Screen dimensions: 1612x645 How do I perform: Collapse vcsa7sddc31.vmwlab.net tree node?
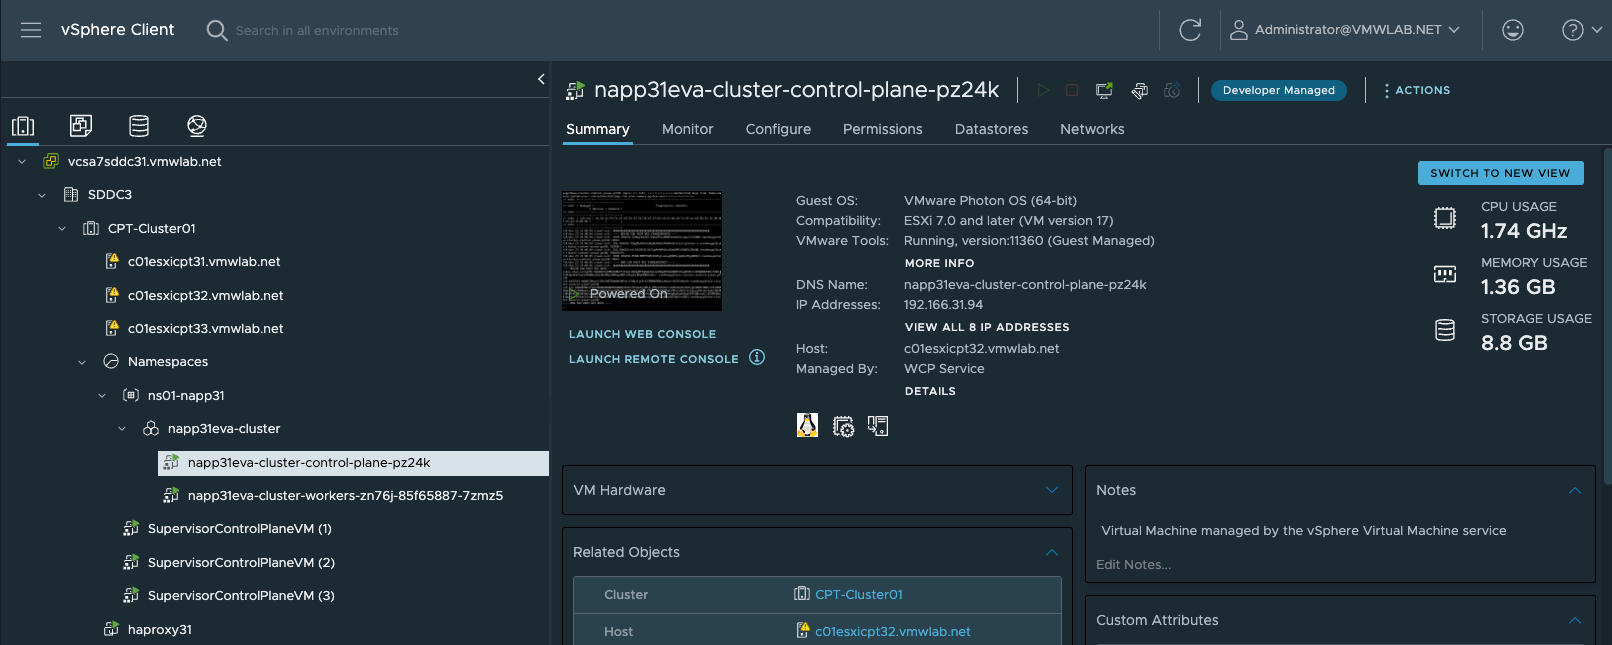(x=22, y=161)
